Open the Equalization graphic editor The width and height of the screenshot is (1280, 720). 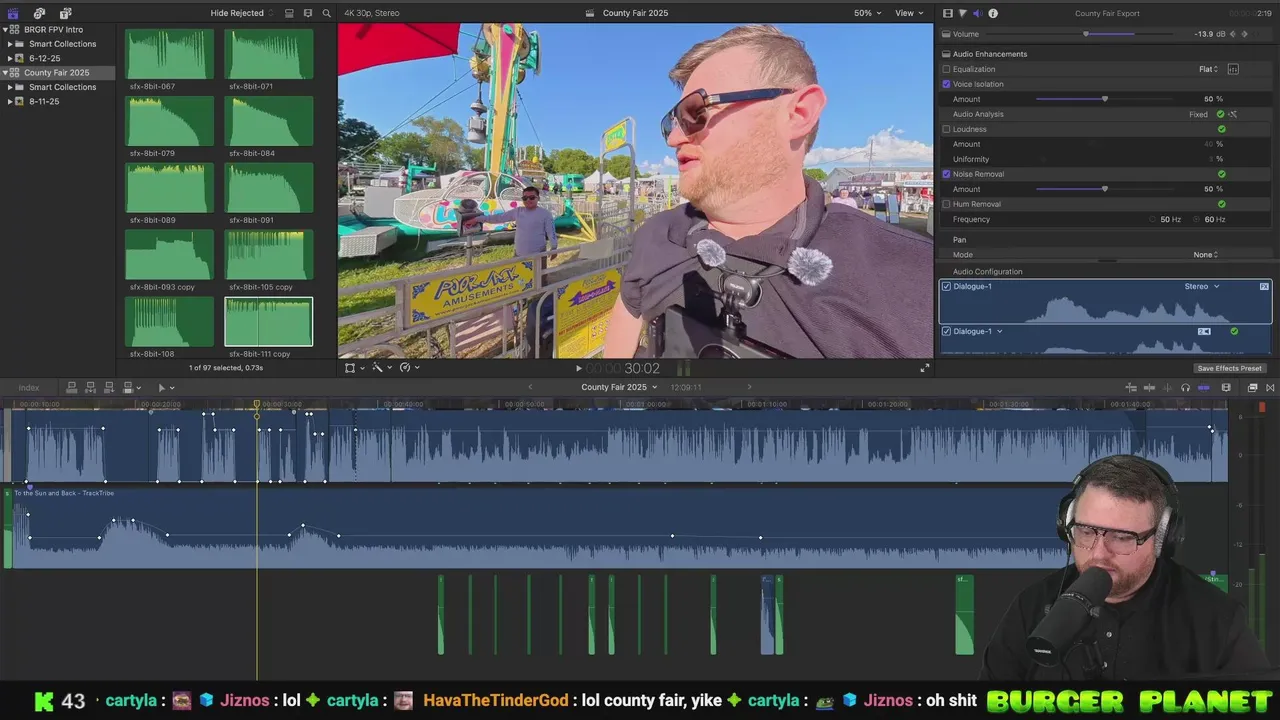click(x=1233, y=69)
